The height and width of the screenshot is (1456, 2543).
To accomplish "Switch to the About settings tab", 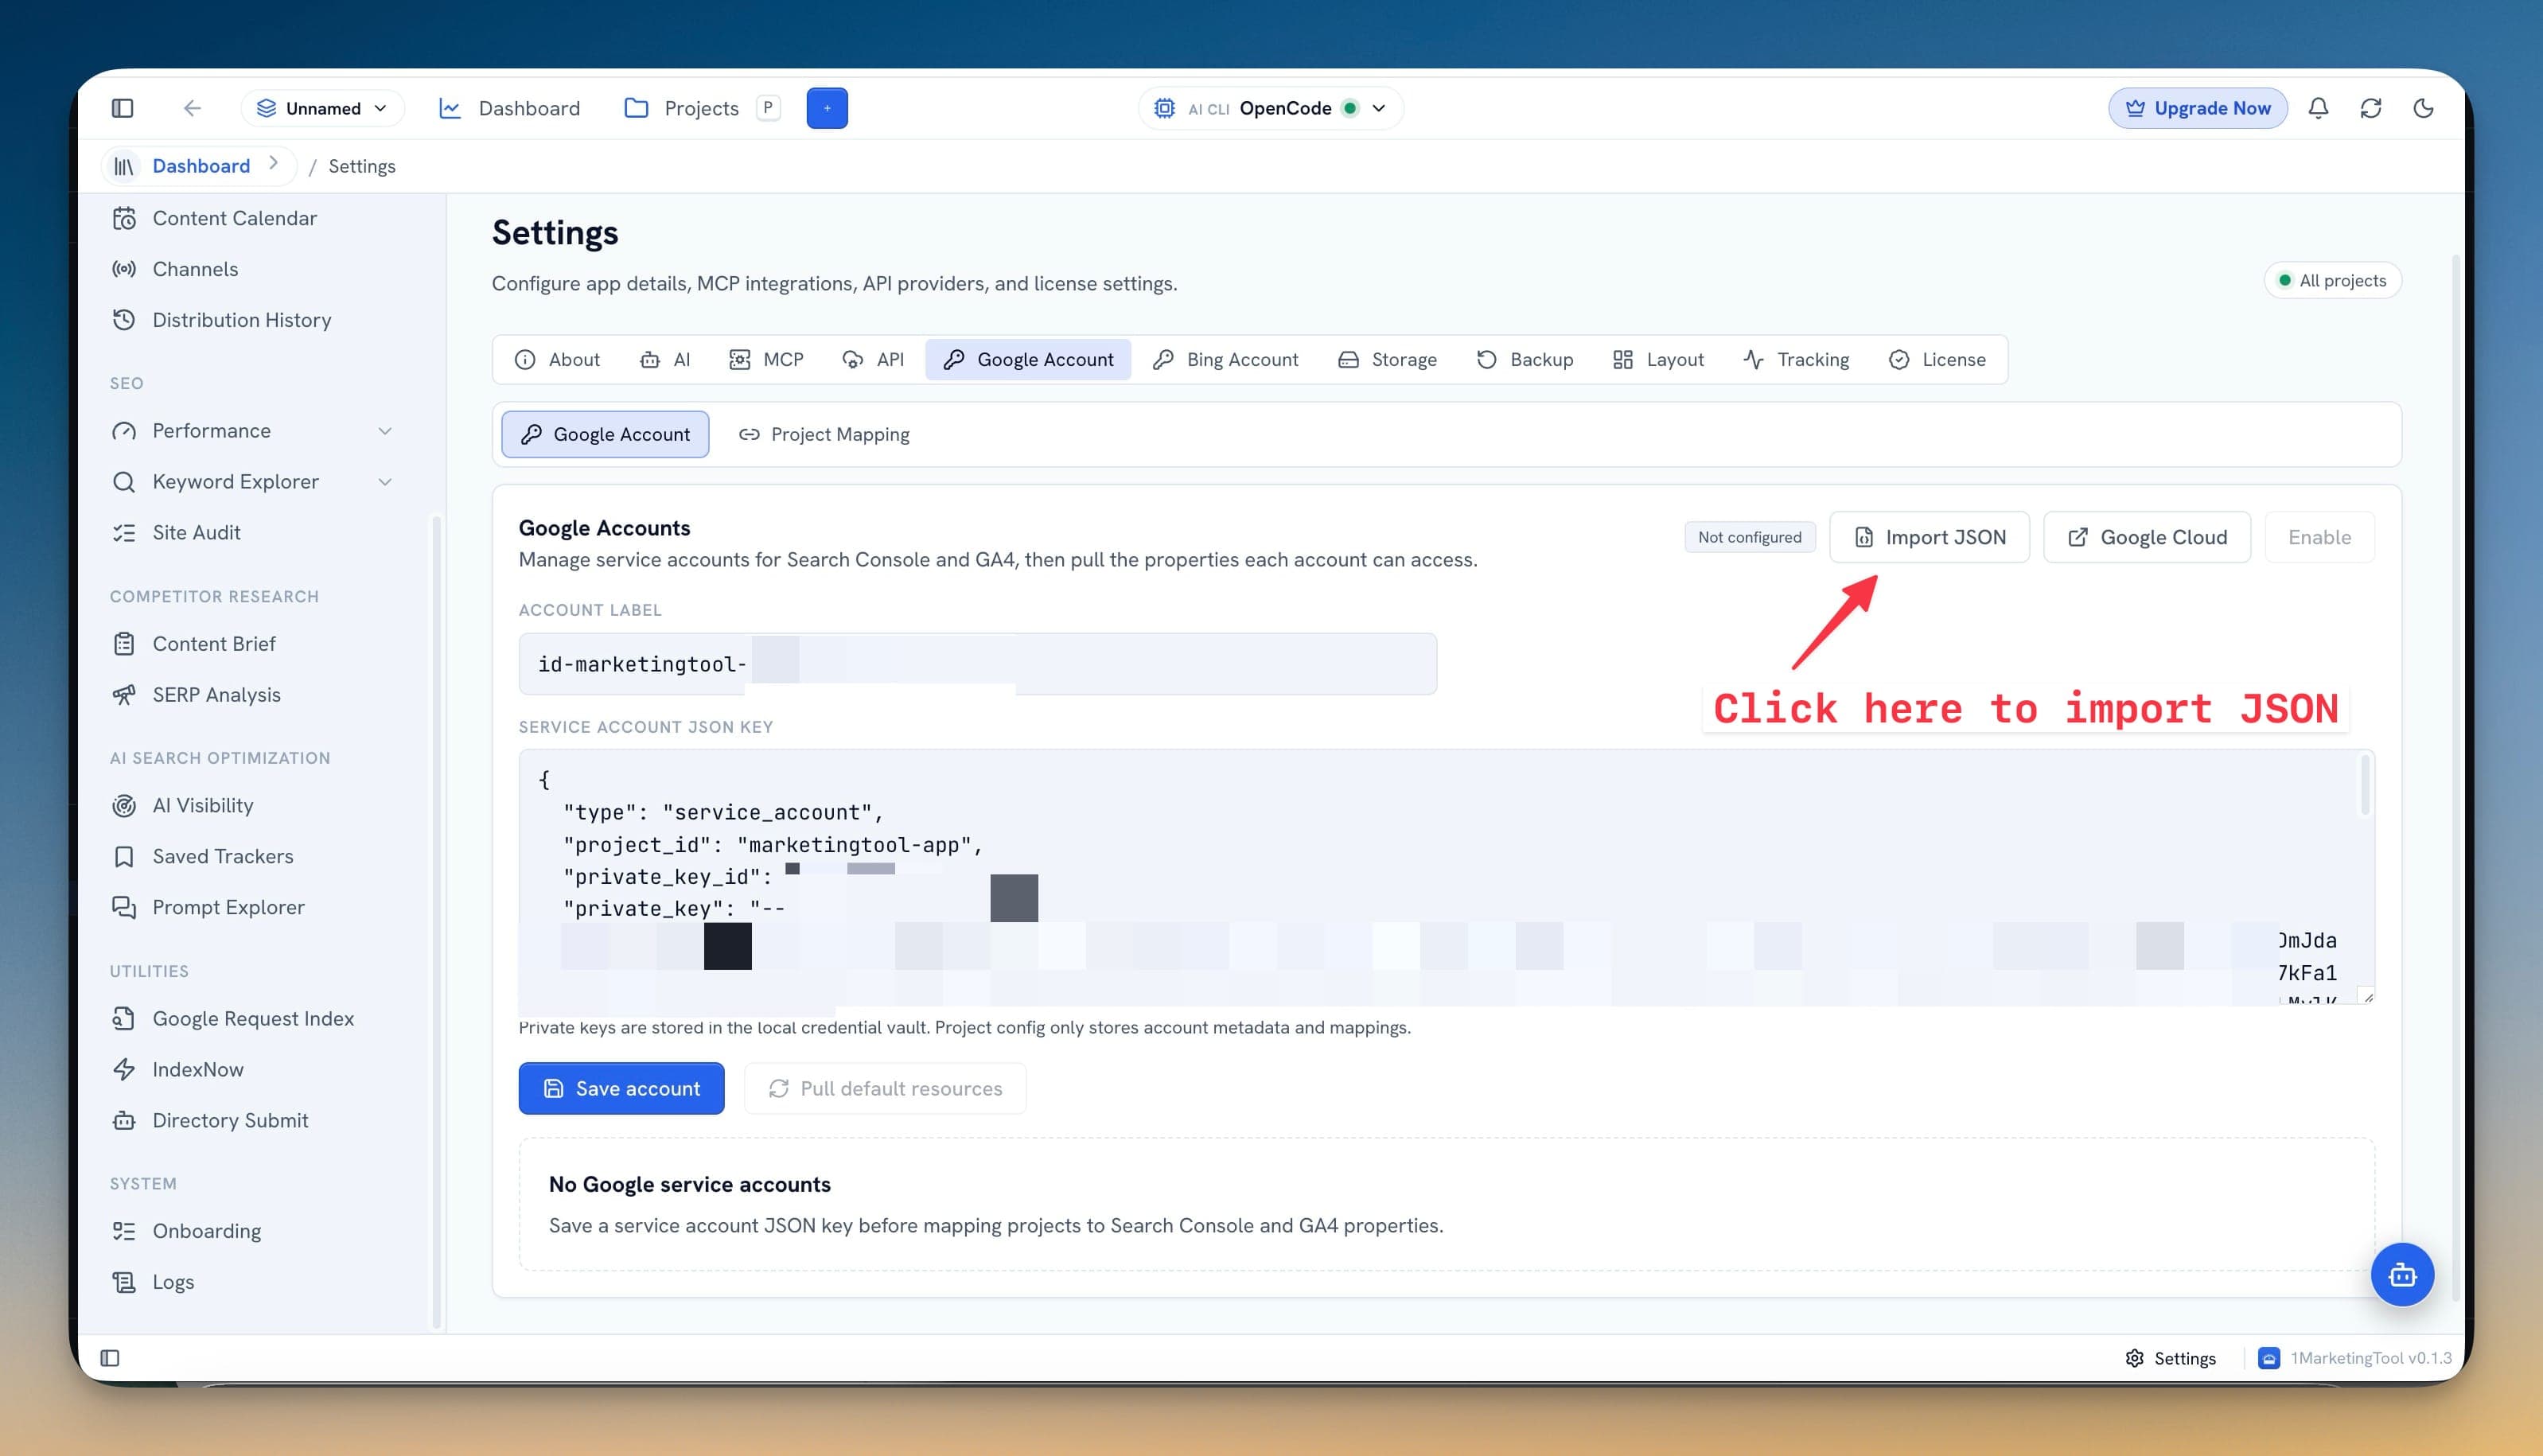I will click(556, 360).
